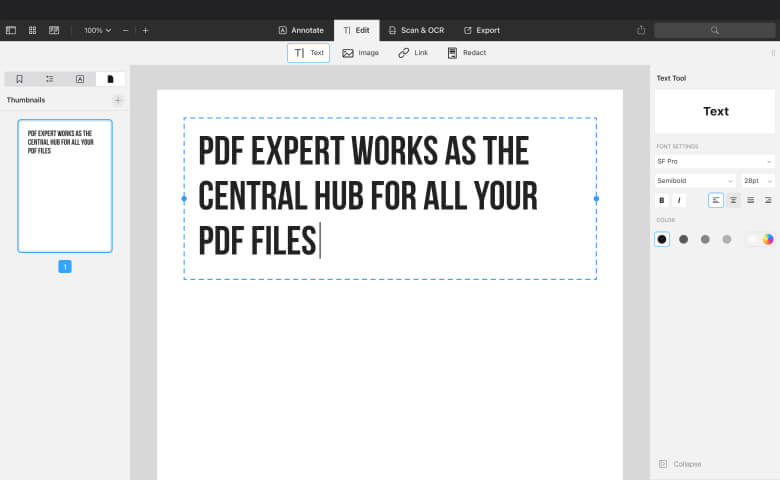Open split view layout icon
Image resolution: width=780 pixels, height=480 pixels.
point(54,30)
